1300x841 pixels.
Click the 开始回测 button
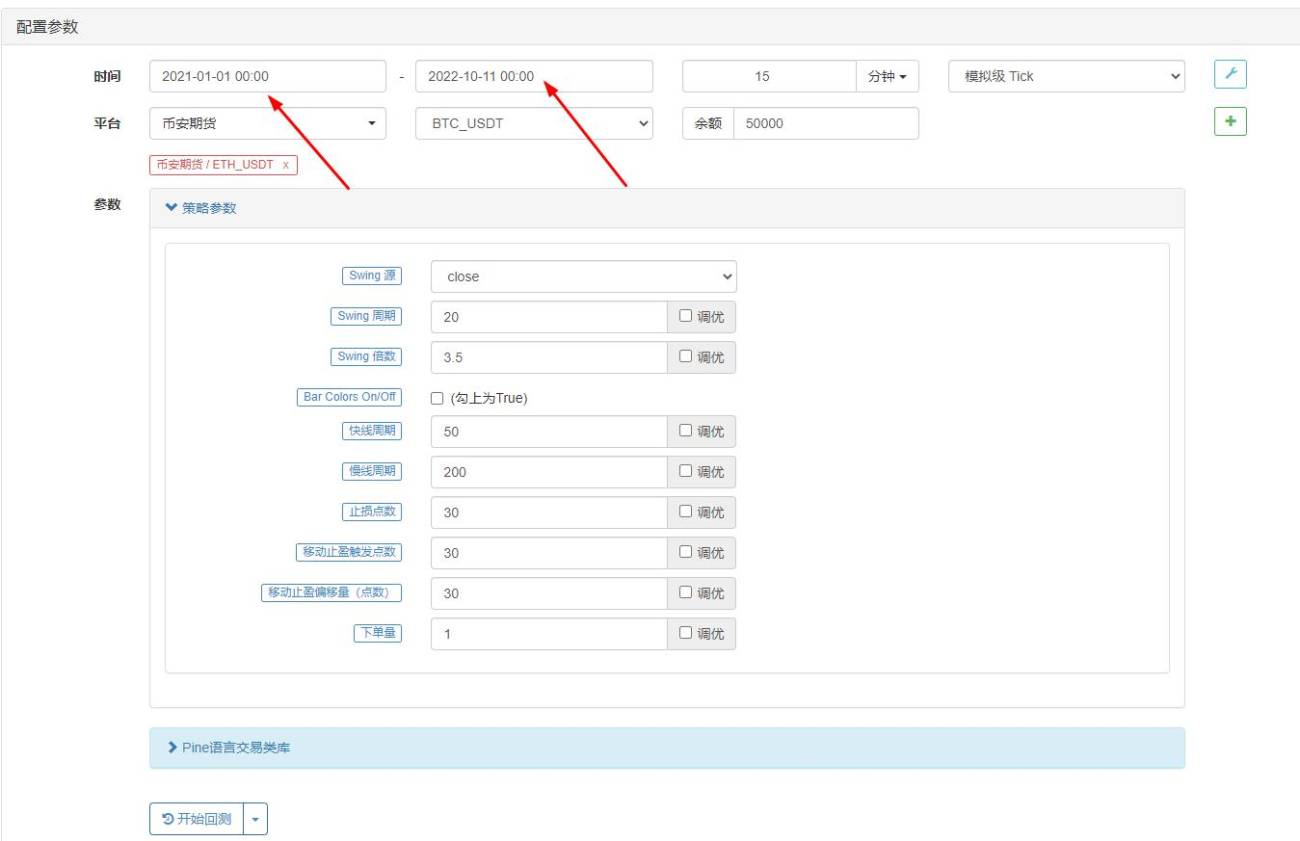[196, 819]
